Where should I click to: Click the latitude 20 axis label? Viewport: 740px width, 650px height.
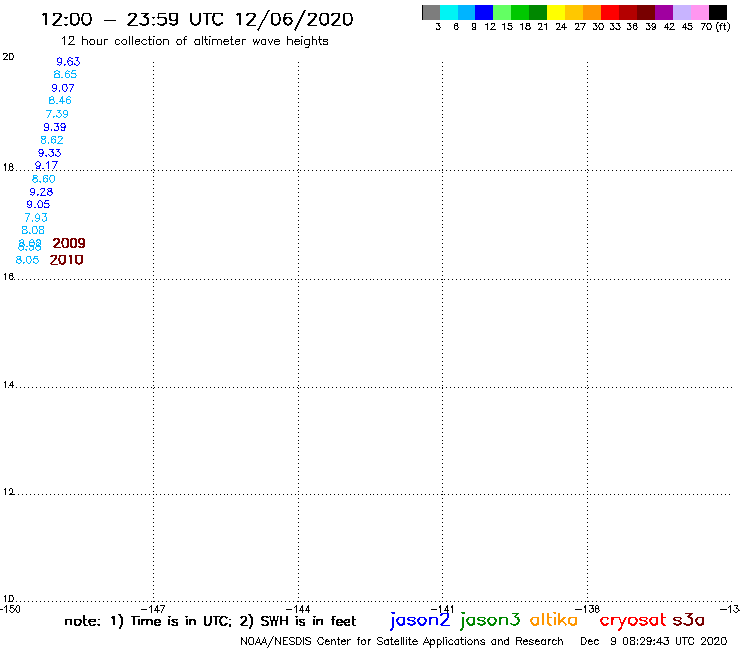8,57
